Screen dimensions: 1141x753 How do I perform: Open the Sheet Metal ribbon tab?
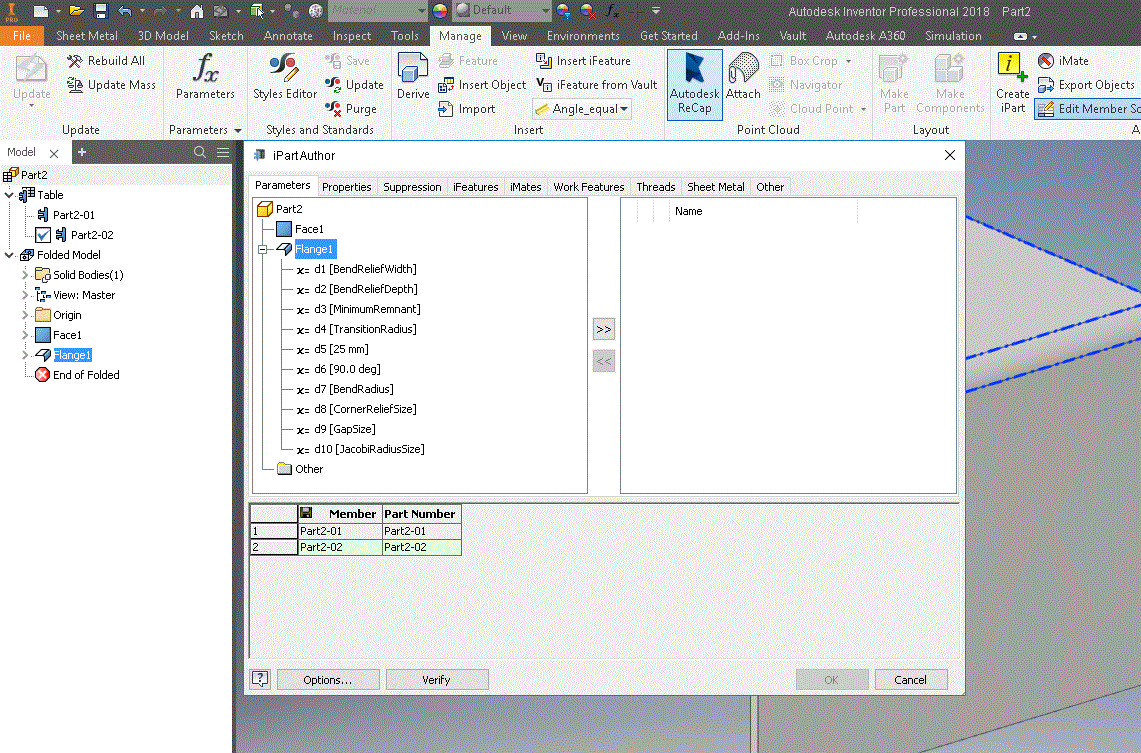click(87, 36)
